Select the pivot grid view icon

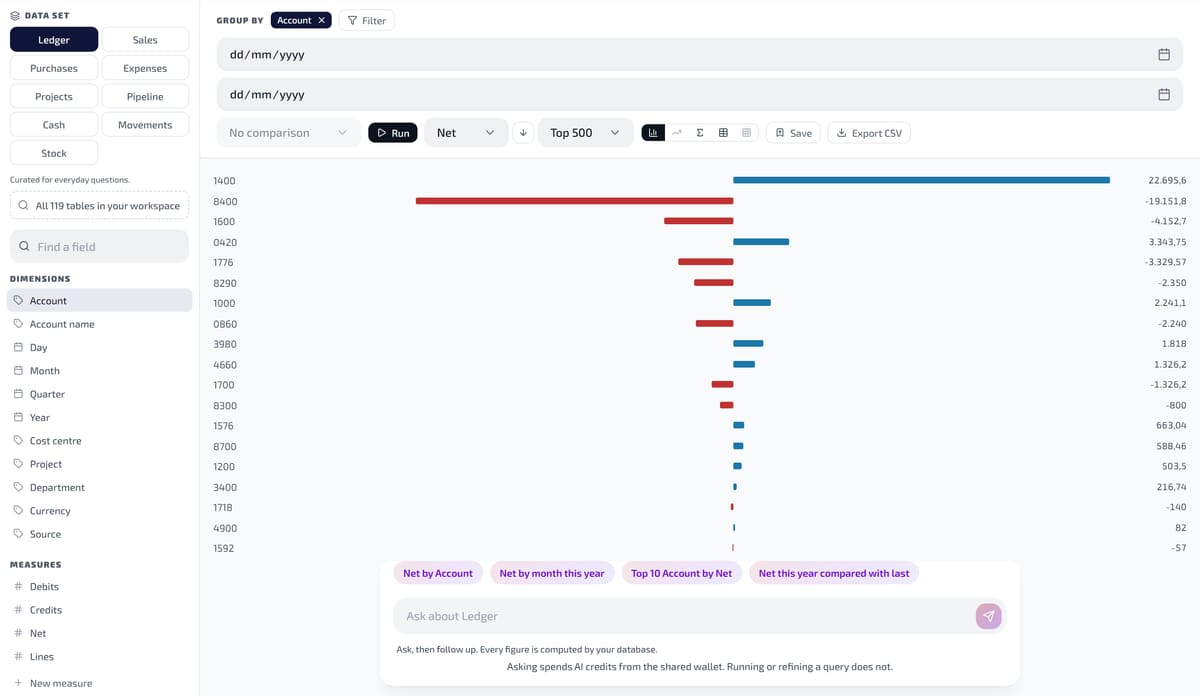(746, 132)
